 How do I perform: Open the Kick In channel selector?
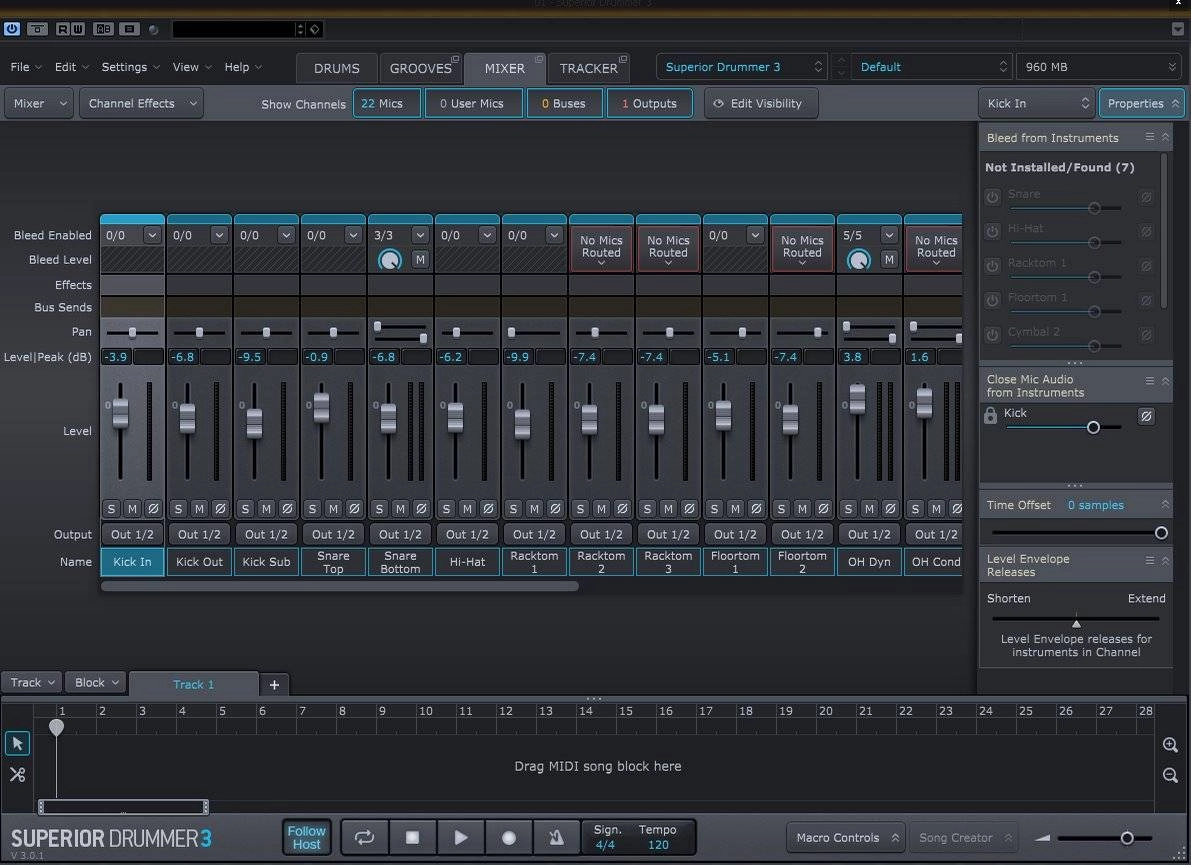[x=1037, y=103]
